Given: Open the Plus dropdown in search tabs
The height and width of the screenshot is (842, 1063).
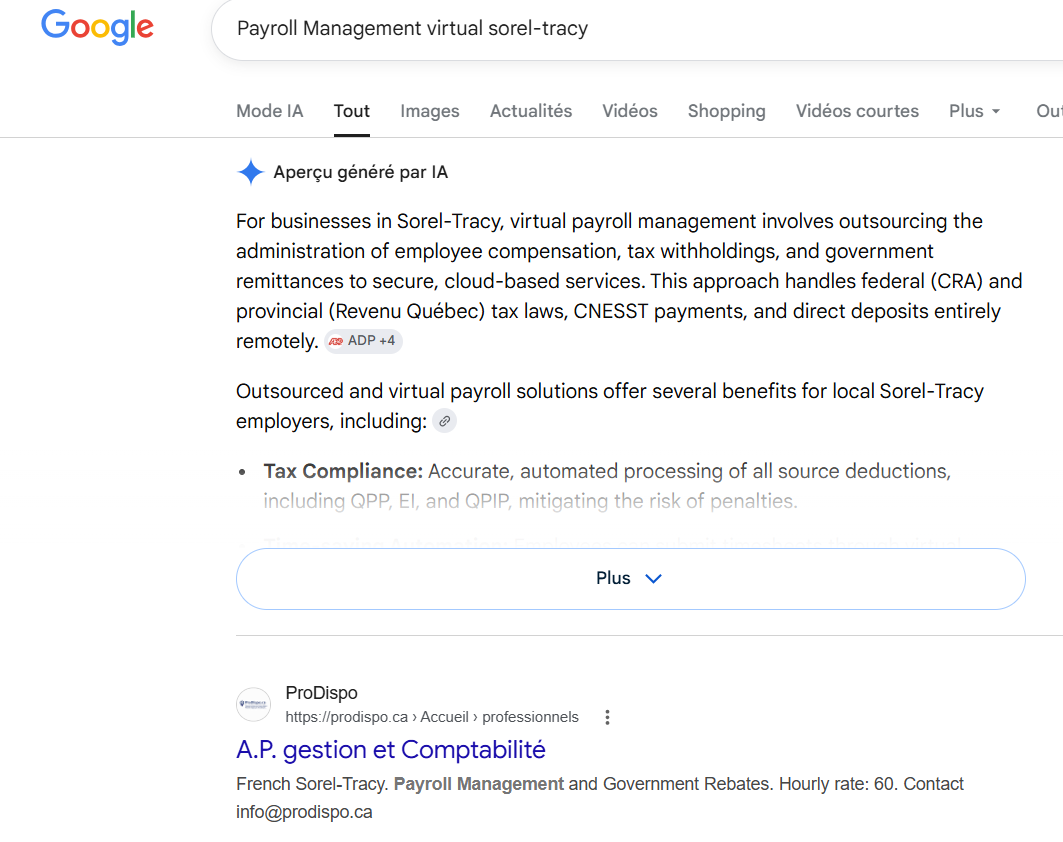Looking at the screenshot, I should pyautogui.click(x=974, y=111).
